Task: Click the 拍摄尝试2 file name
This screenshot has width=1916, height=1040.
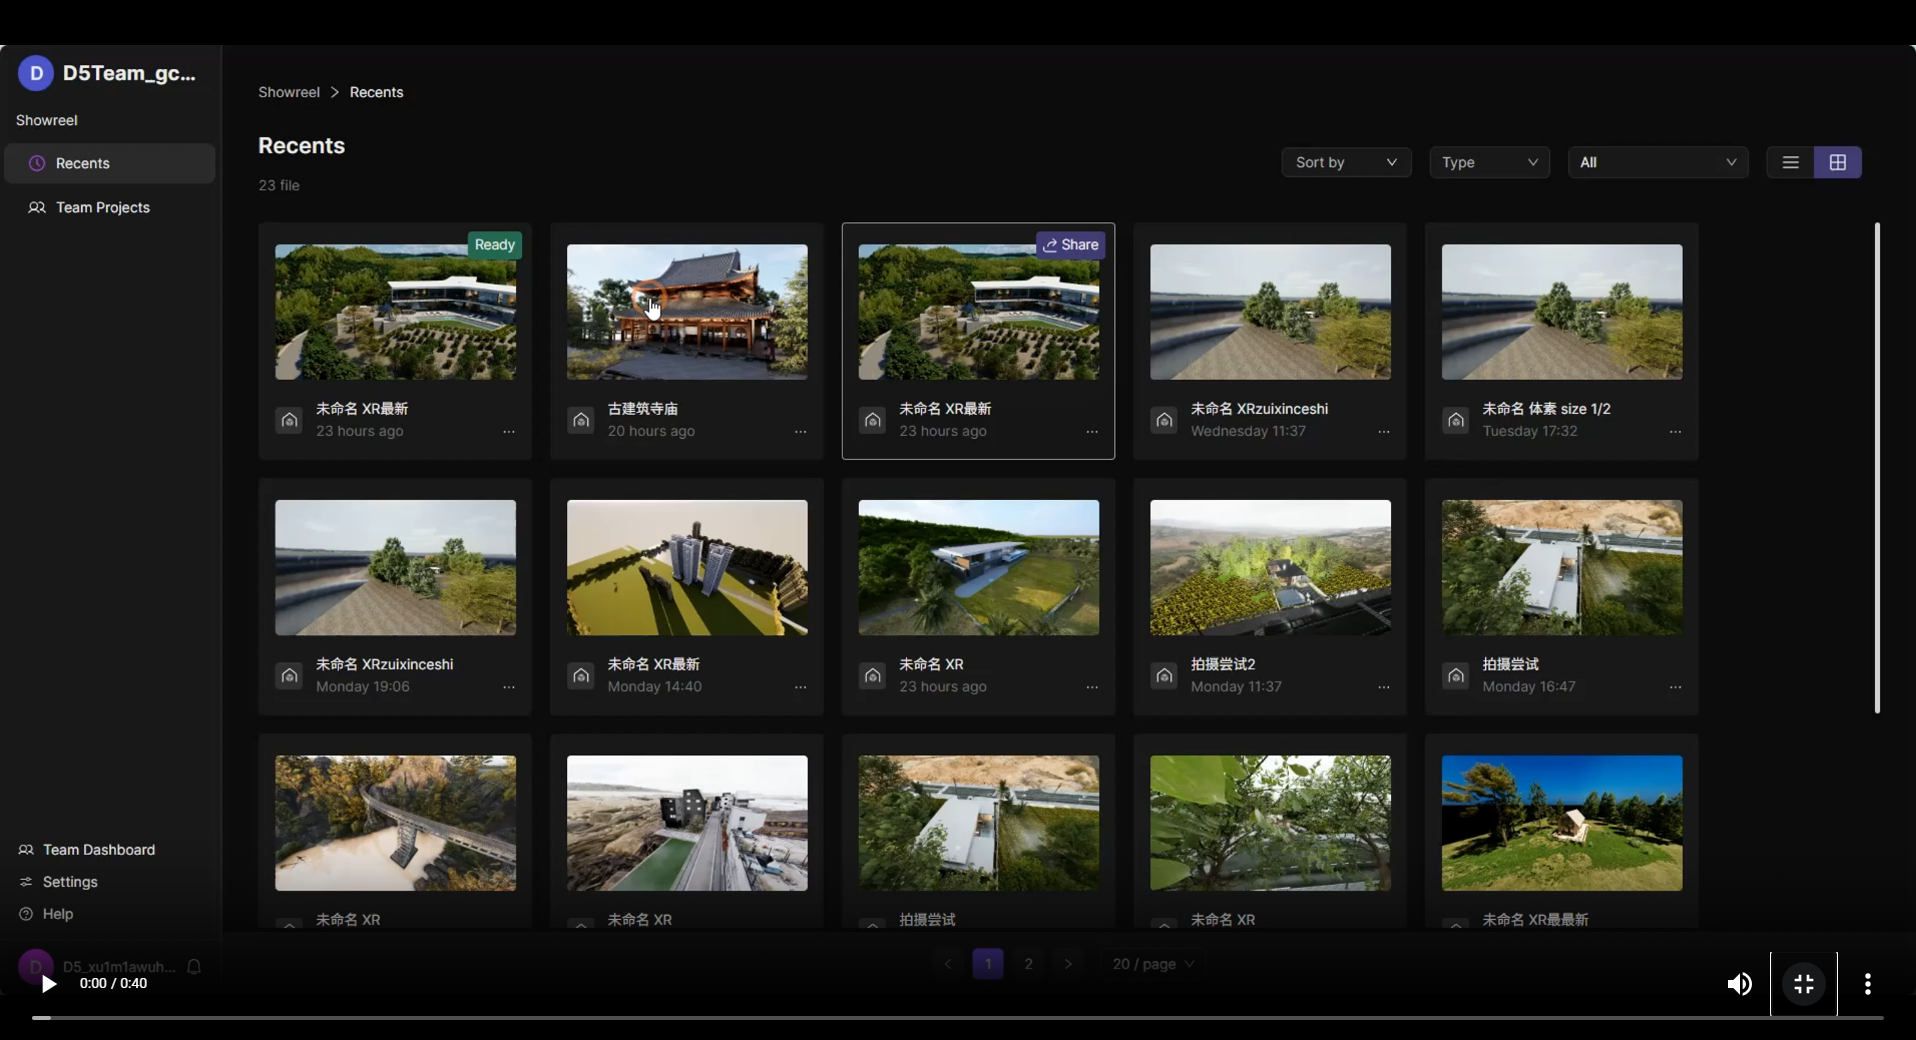Action: coord(1223,664)
